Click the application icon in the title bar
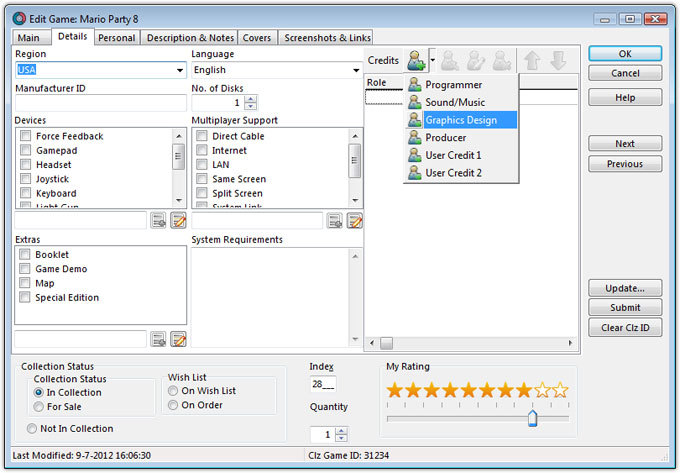The width and height of the screenshot is (680, 473). [19, 19]
